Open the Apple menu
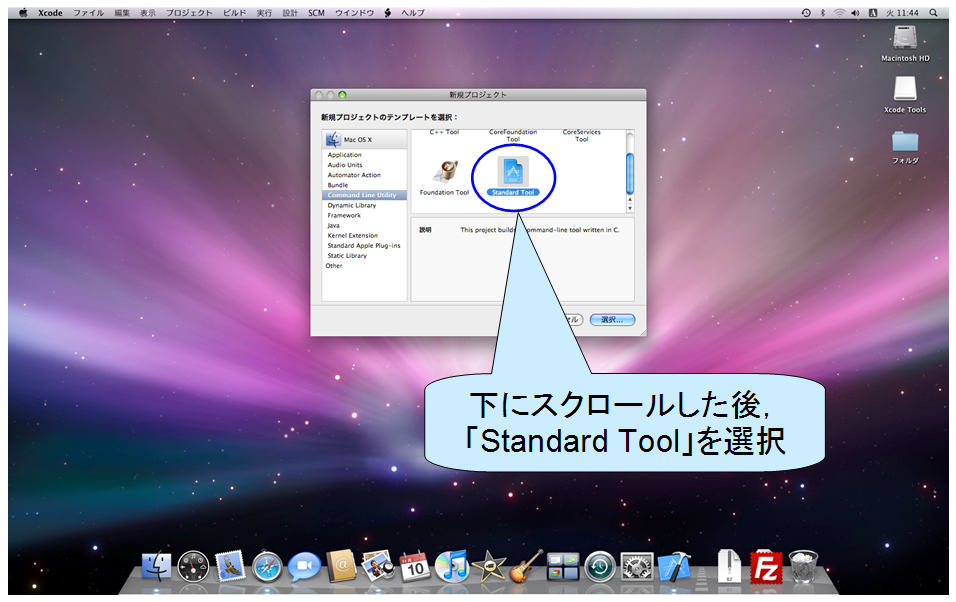 click(23, 12)
